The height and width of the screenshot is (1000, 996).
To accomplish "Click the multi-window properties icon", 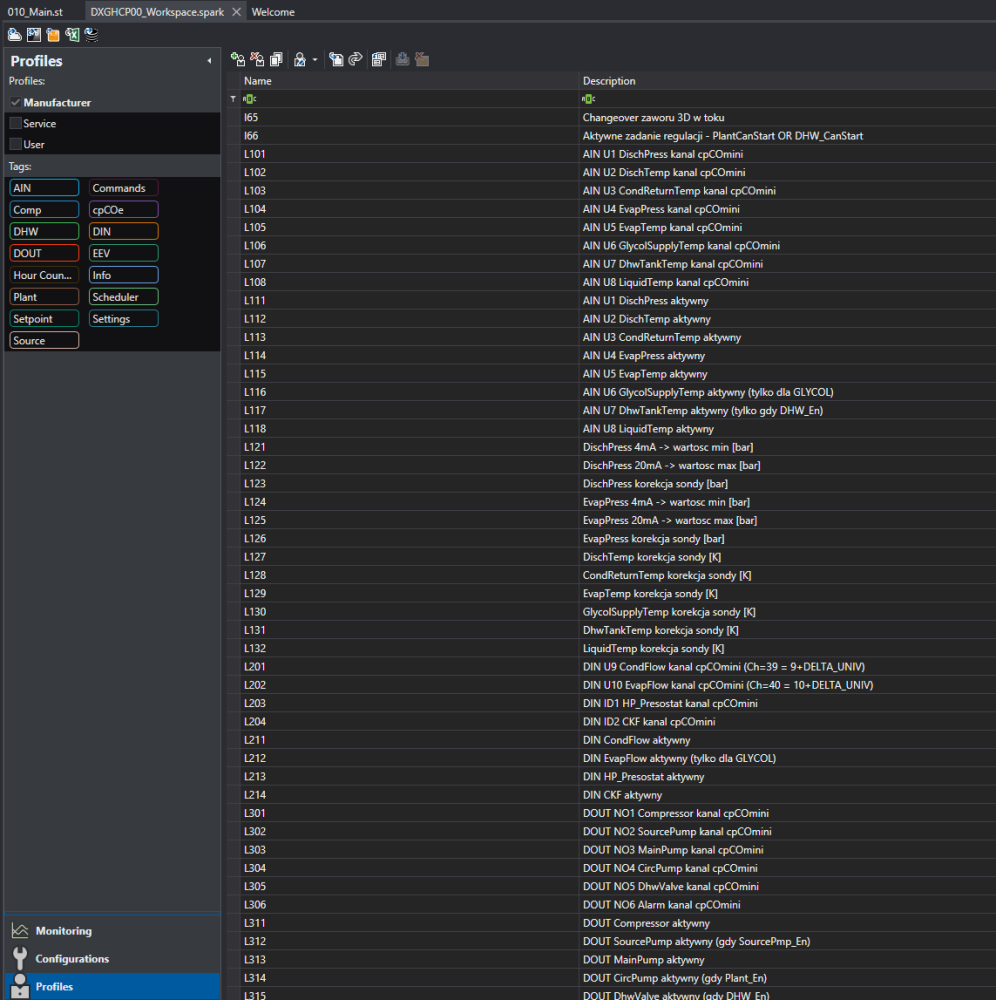I will coord(379,59).
